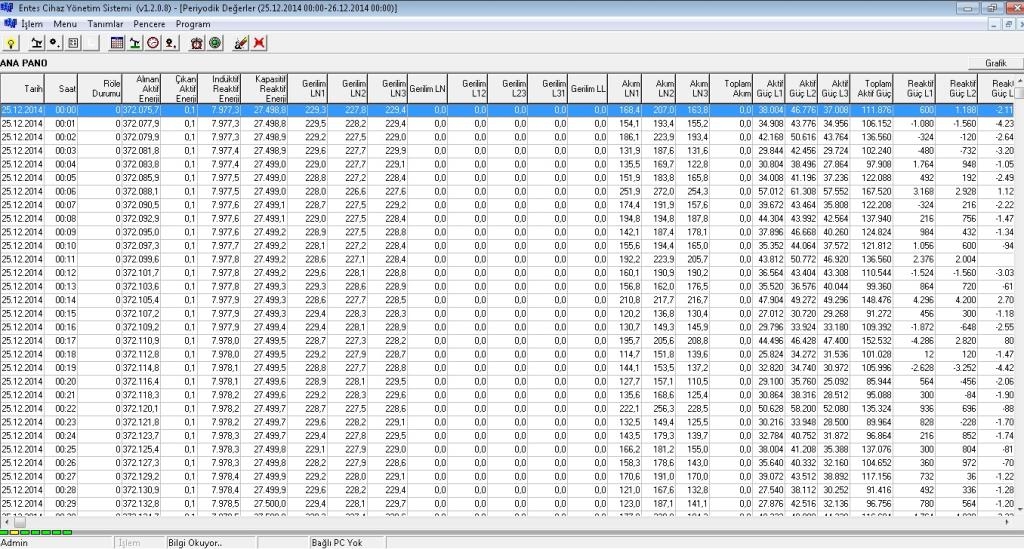Click the yellow light bulb toolbar icon
1024x549 pixels.
[11, 44]
